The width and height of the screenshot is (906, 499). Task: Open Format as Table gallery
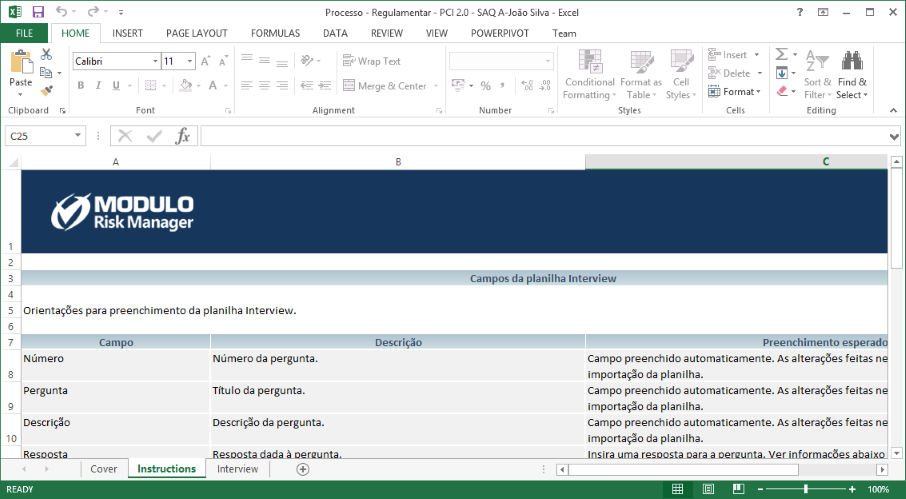click(x=641, y=75)
